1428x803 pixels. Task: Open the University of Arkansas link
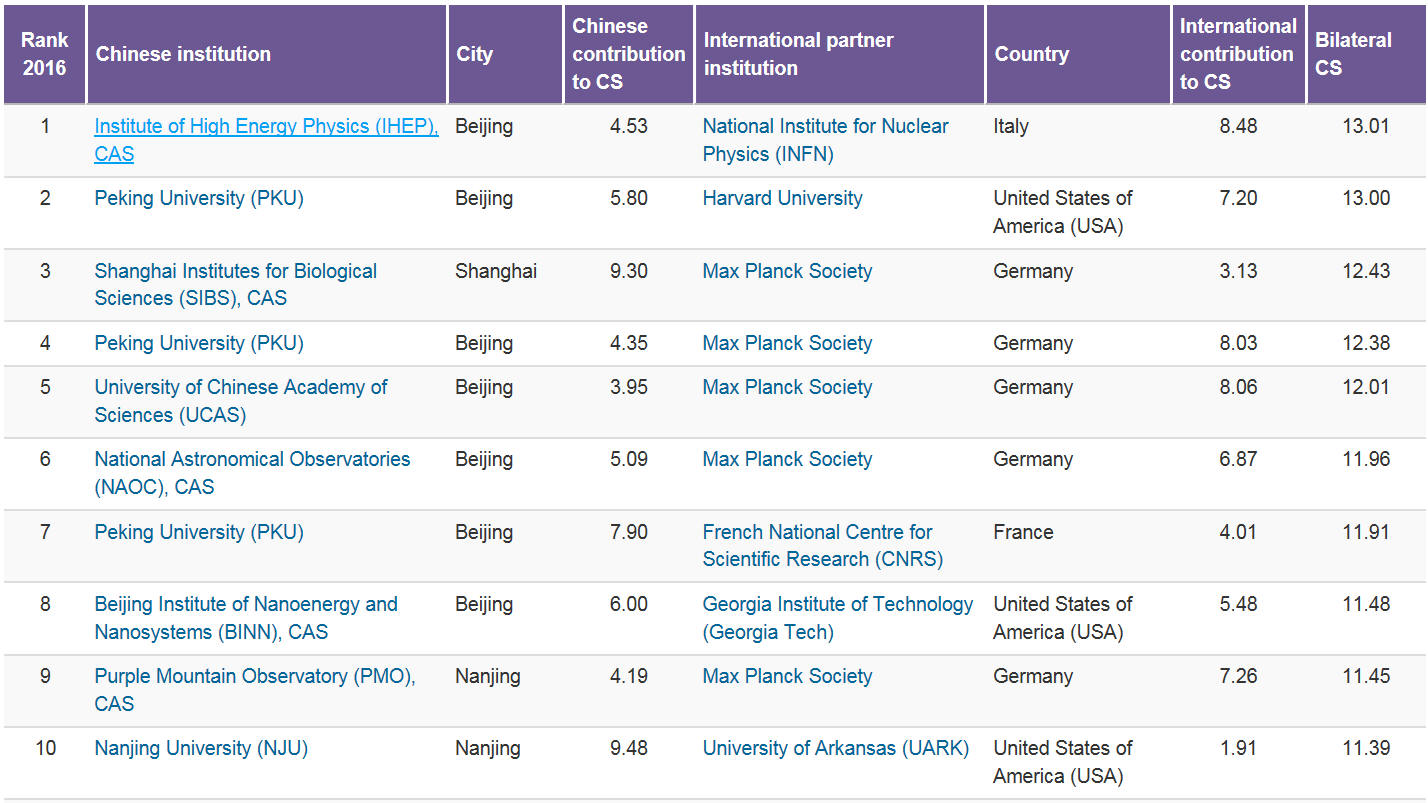click(835, 748)
